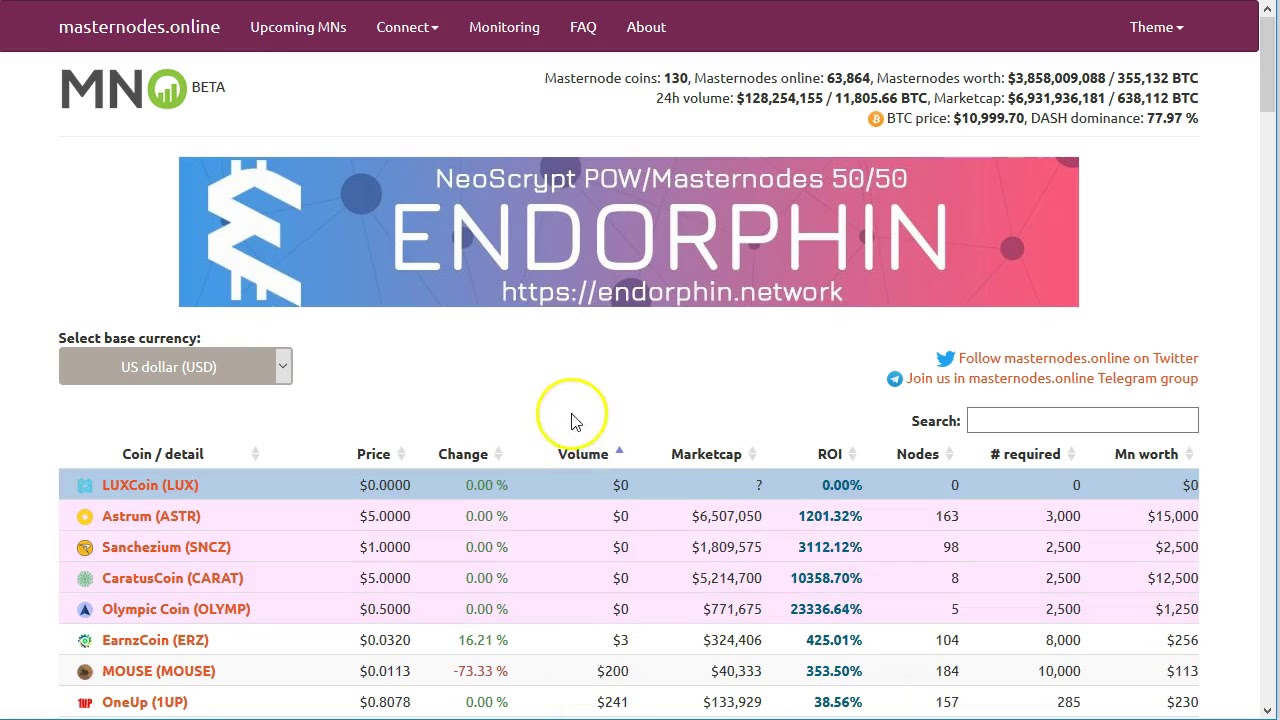The image size is (1280, 720).
Task: Open the About page
Action: (x=646, y=27)
